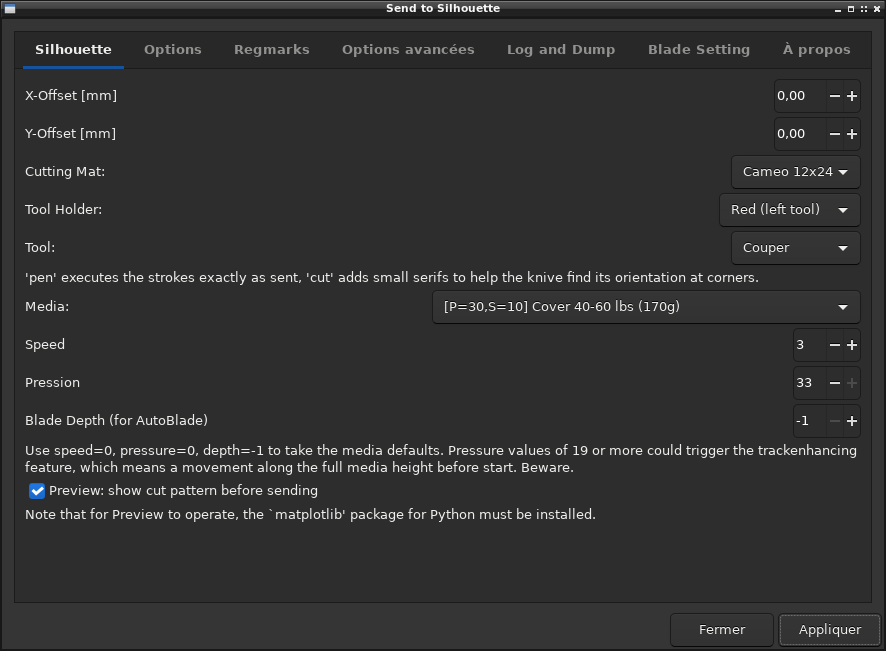Switch to the Regmarks tab
This screenshot has width=886, height=651.
pyautogui.click(x=271, y=49)
